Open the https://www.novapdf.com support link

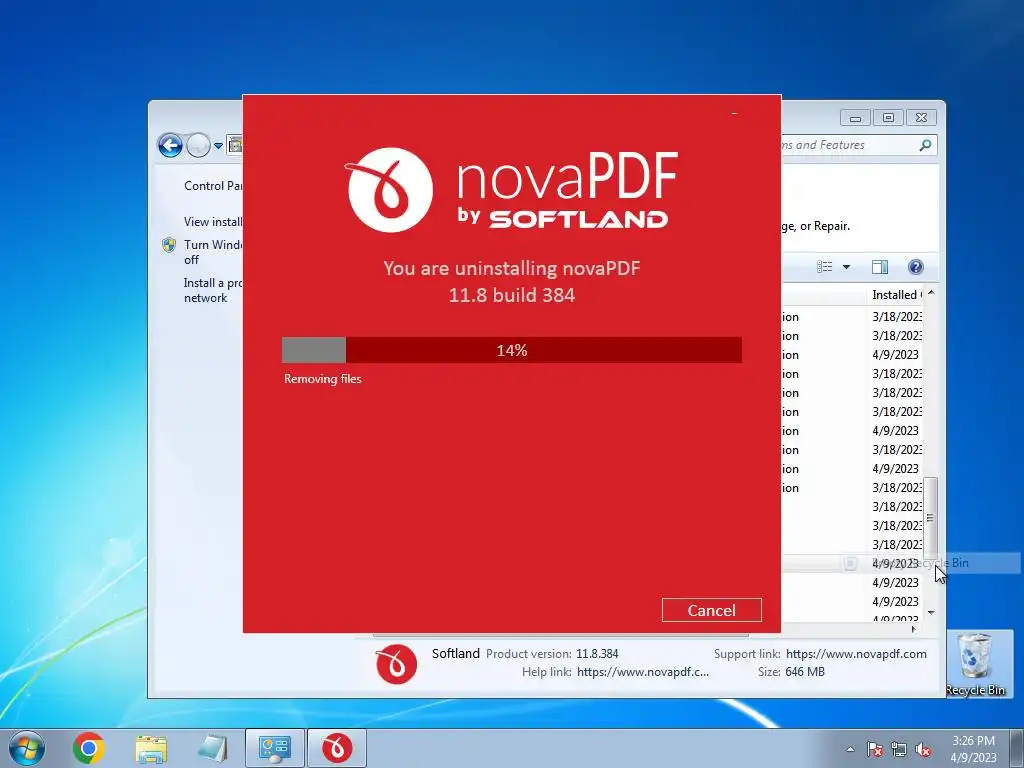coord(856,654)
